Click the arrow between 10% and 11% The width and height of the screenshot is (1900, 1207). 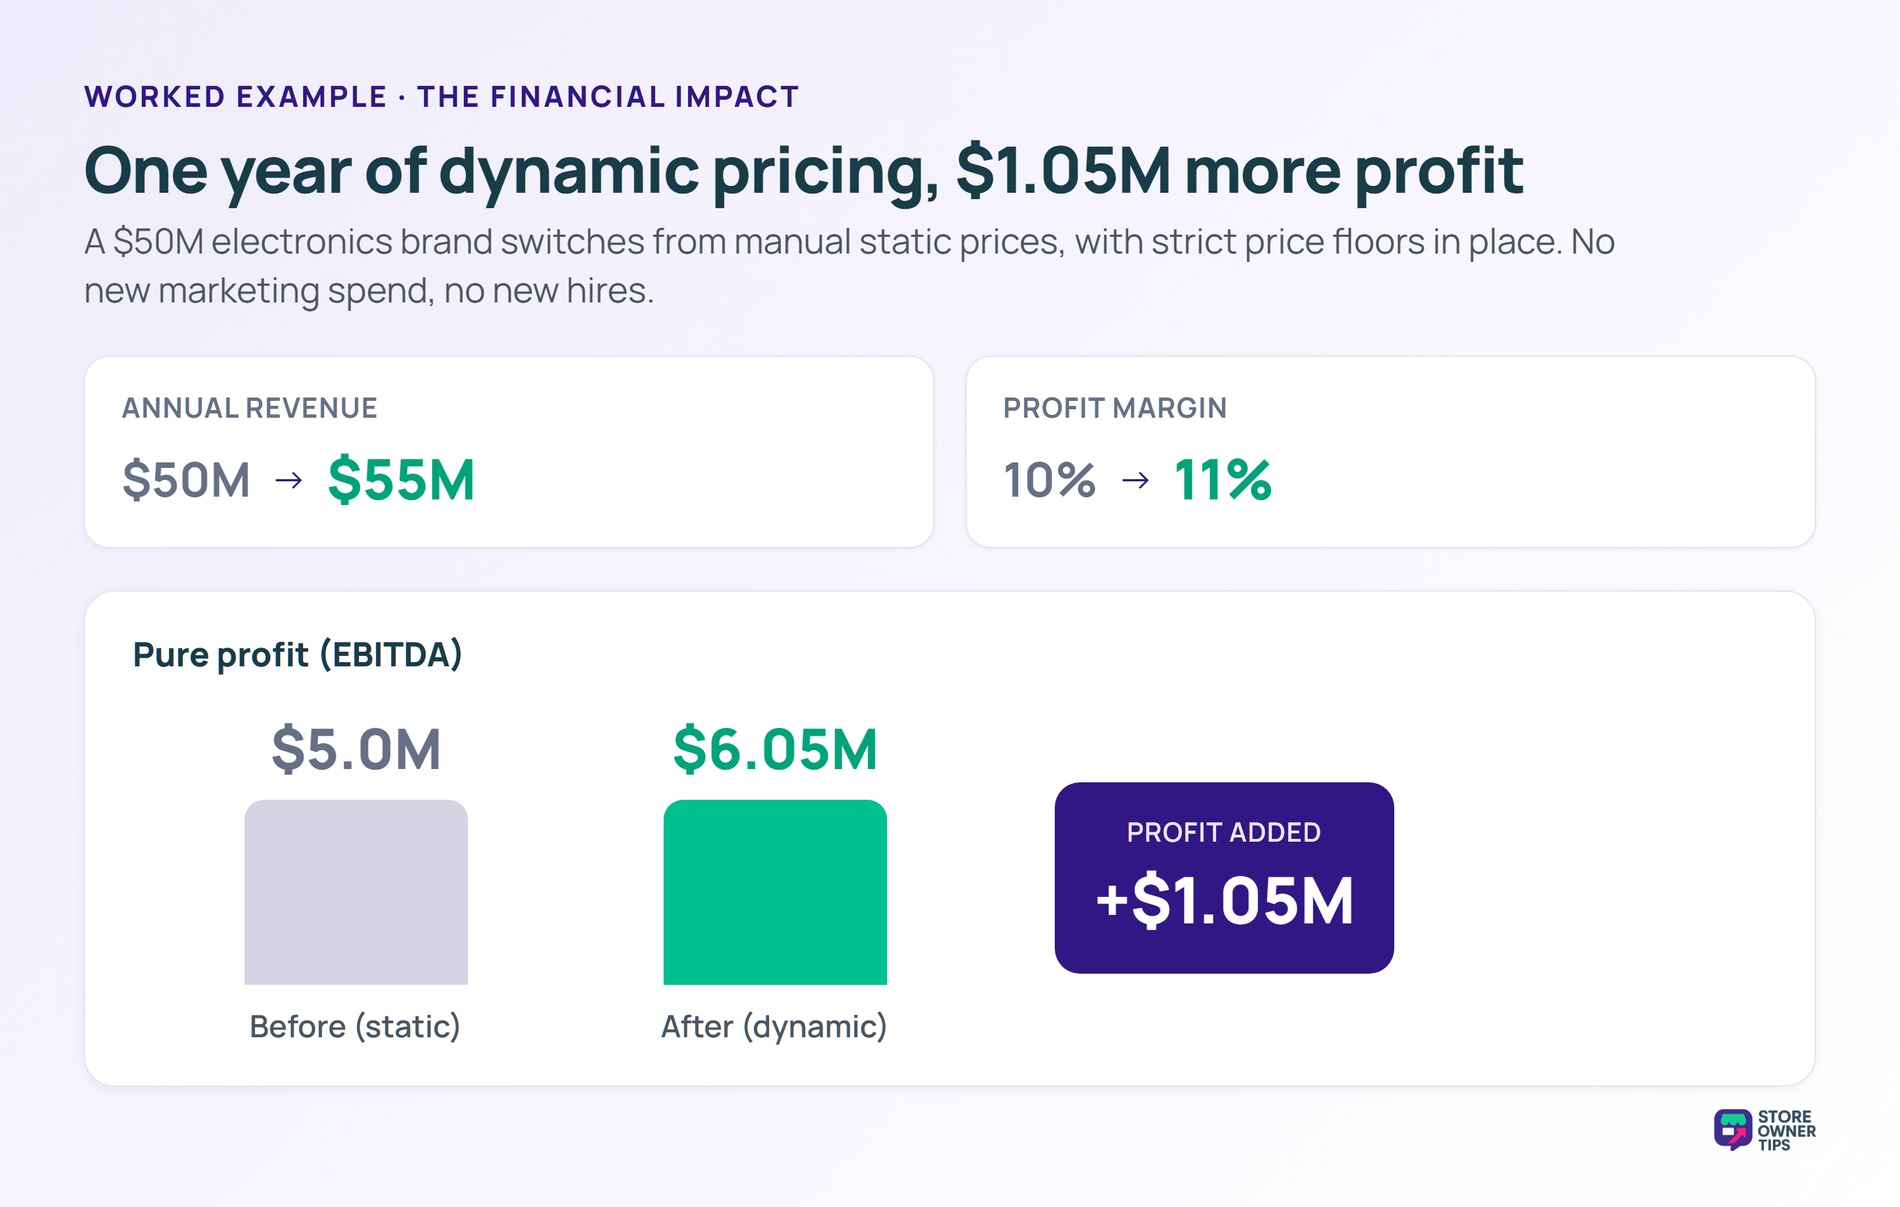coord(1135,481)
